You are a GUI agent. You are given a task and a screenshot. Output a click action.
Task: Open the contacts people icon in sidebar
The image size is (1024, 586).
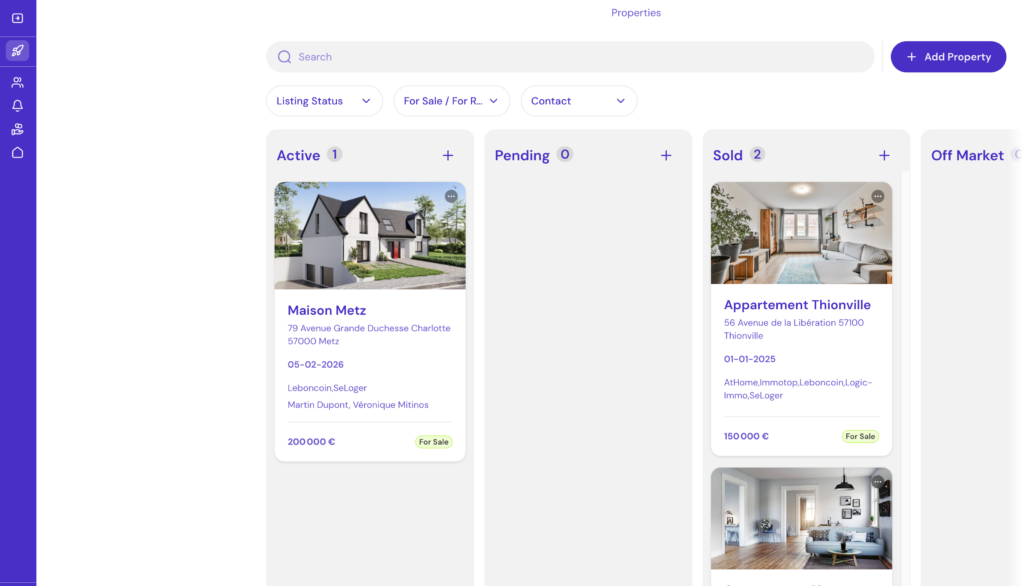point(17,82)
